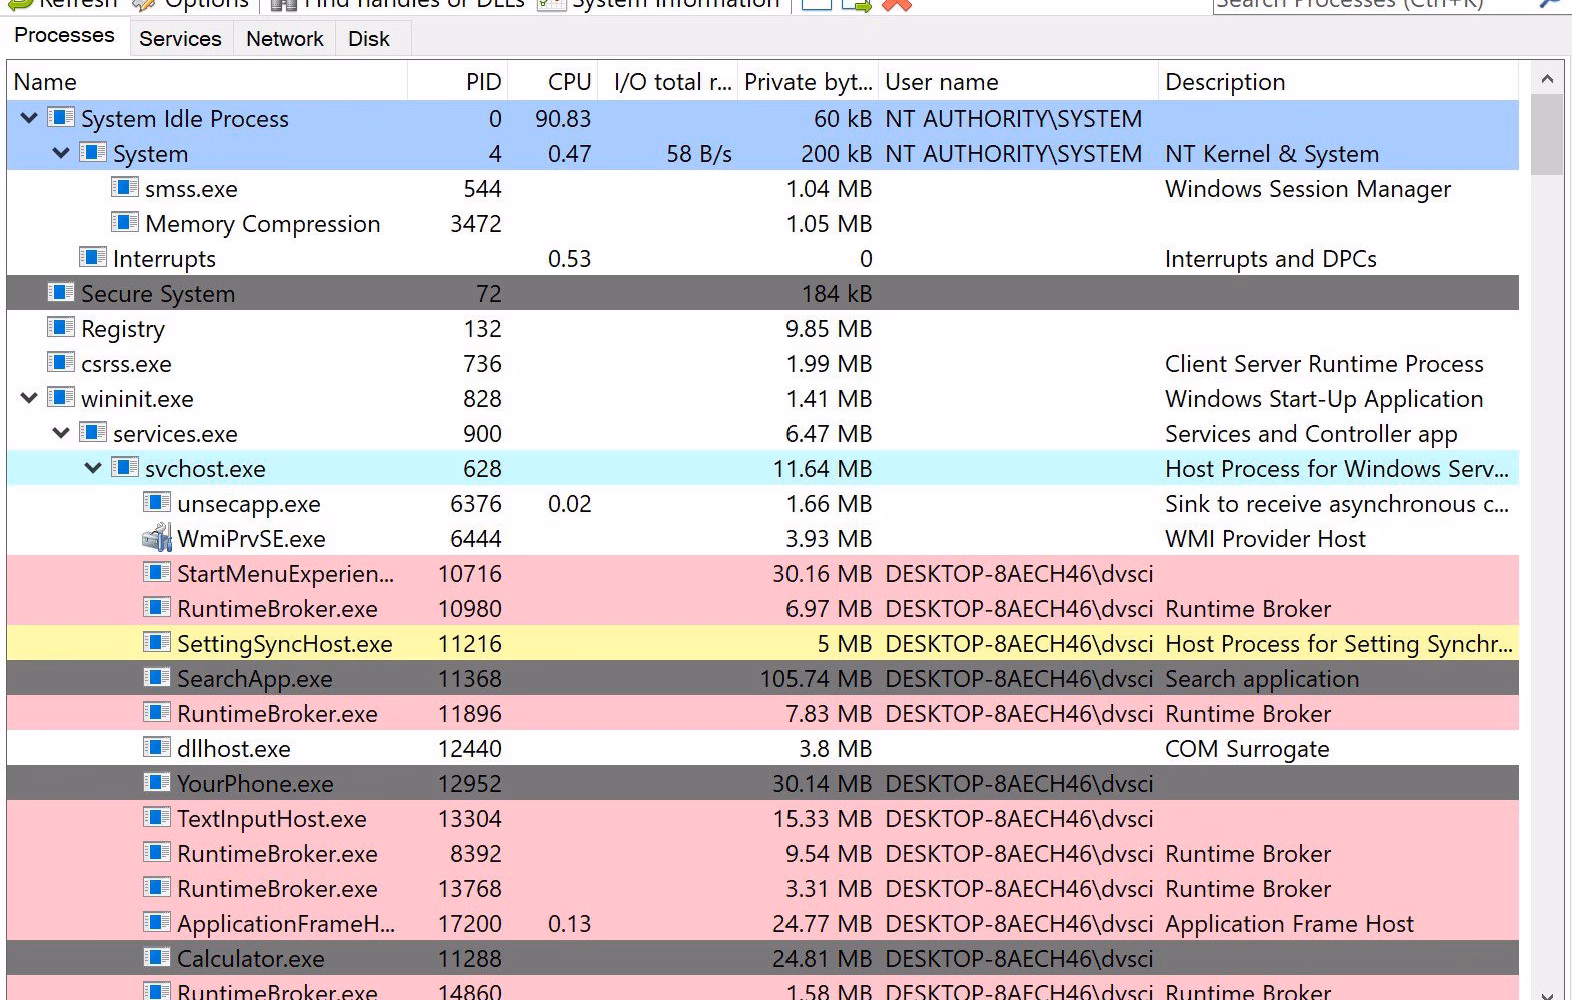Viewport: 1572px width, 1000px height.
Task: Open the Network tab
Action: [285, 39]
